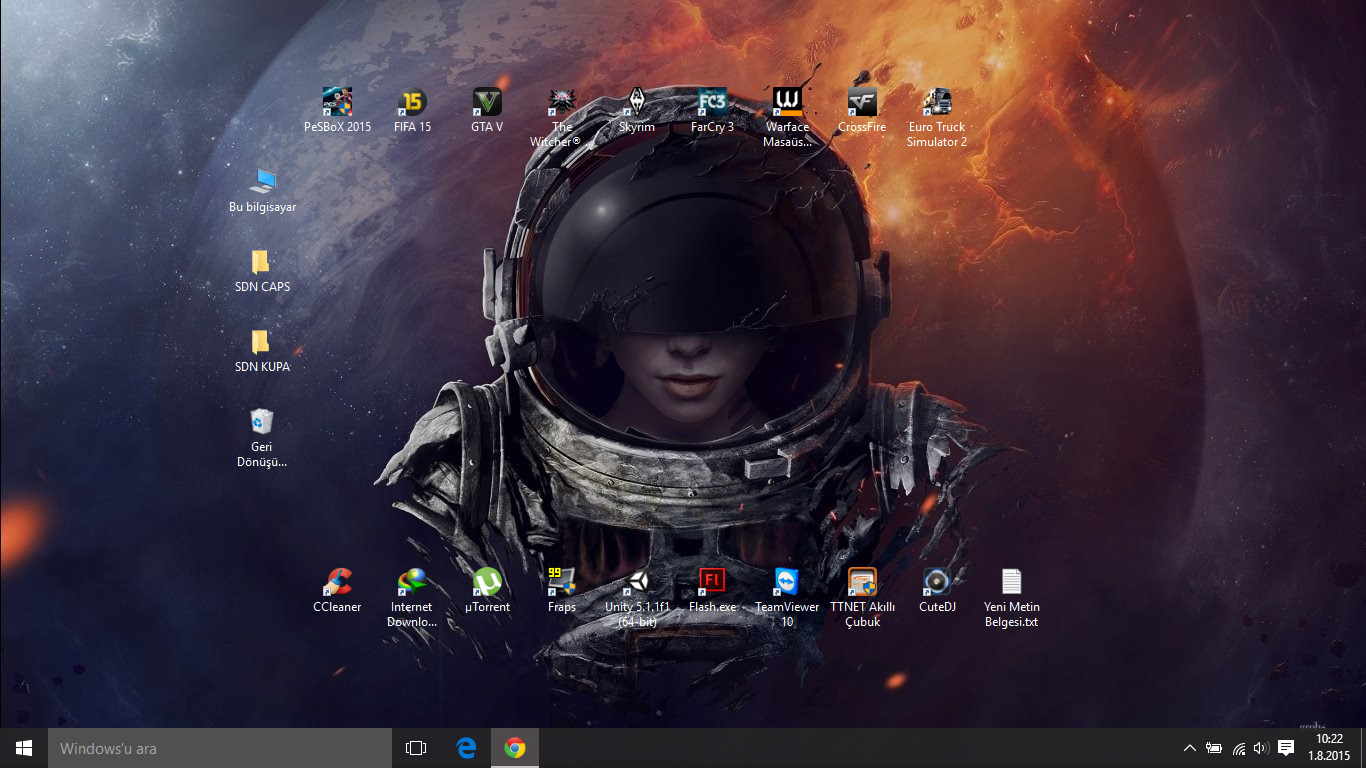This screenshot has width=1366, height=768.
Task: Open the volume control speaker icon
Action: 1261,748
